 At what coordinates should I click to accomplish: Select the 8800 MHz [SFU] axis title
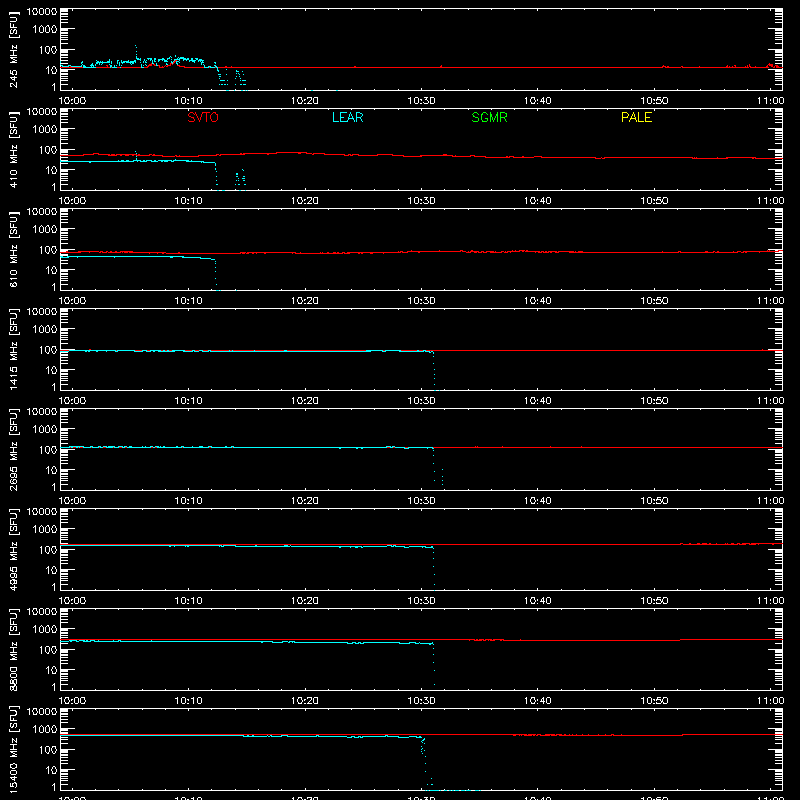(14, 649)
